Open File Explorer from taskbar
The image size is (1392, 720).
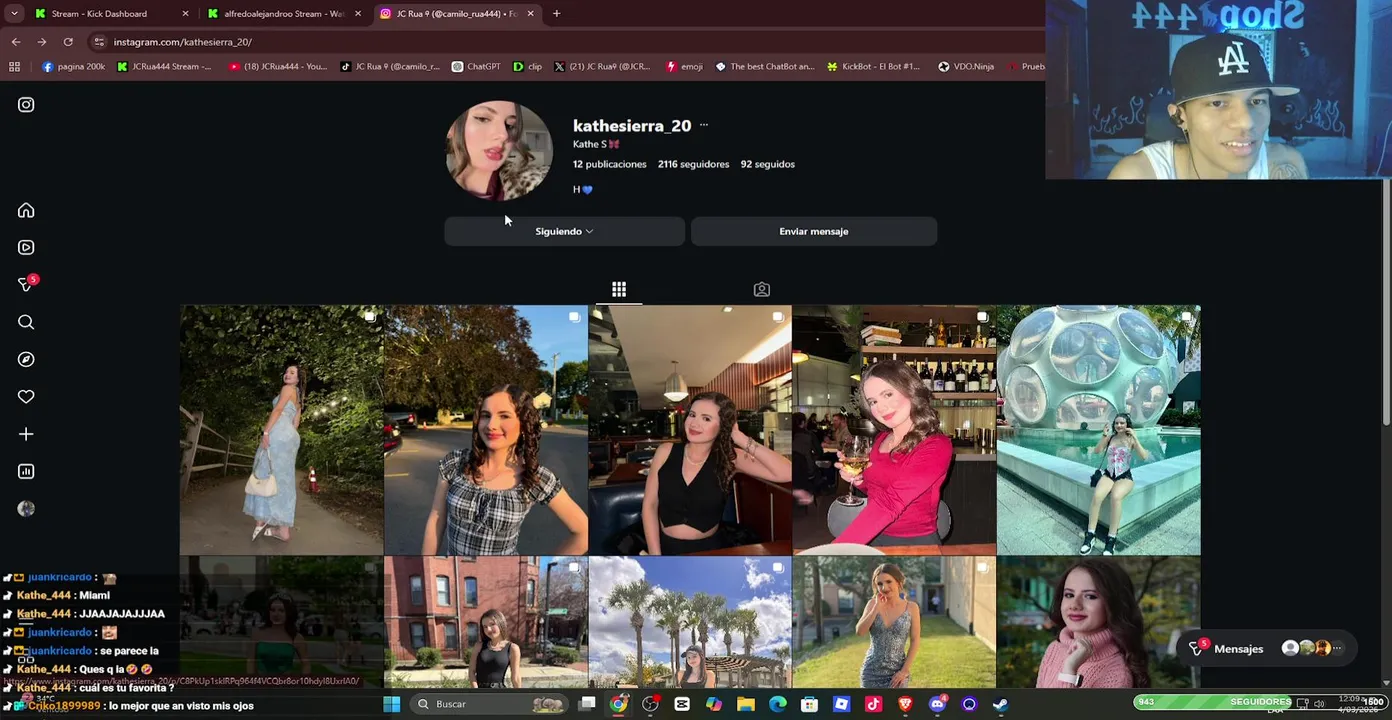746,704
